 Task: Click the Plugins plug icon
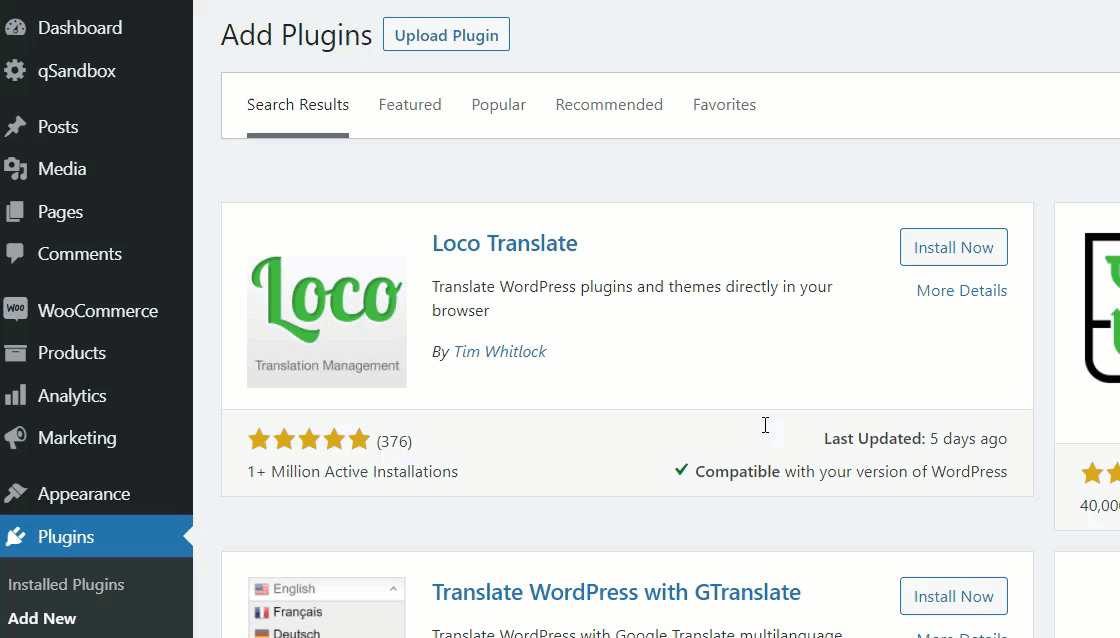click(x=15, y=537)
